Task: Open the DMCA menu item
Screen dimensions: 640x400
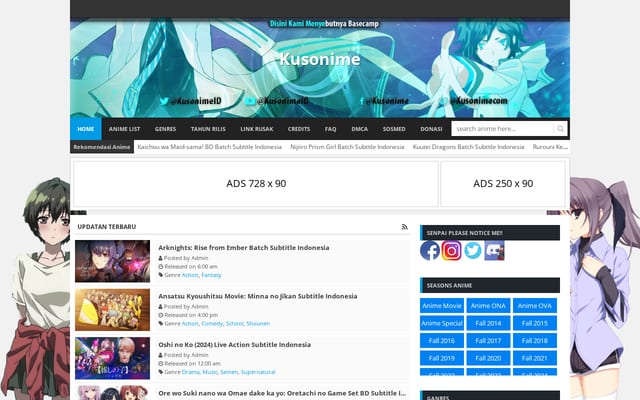Action: pos(360,129)
